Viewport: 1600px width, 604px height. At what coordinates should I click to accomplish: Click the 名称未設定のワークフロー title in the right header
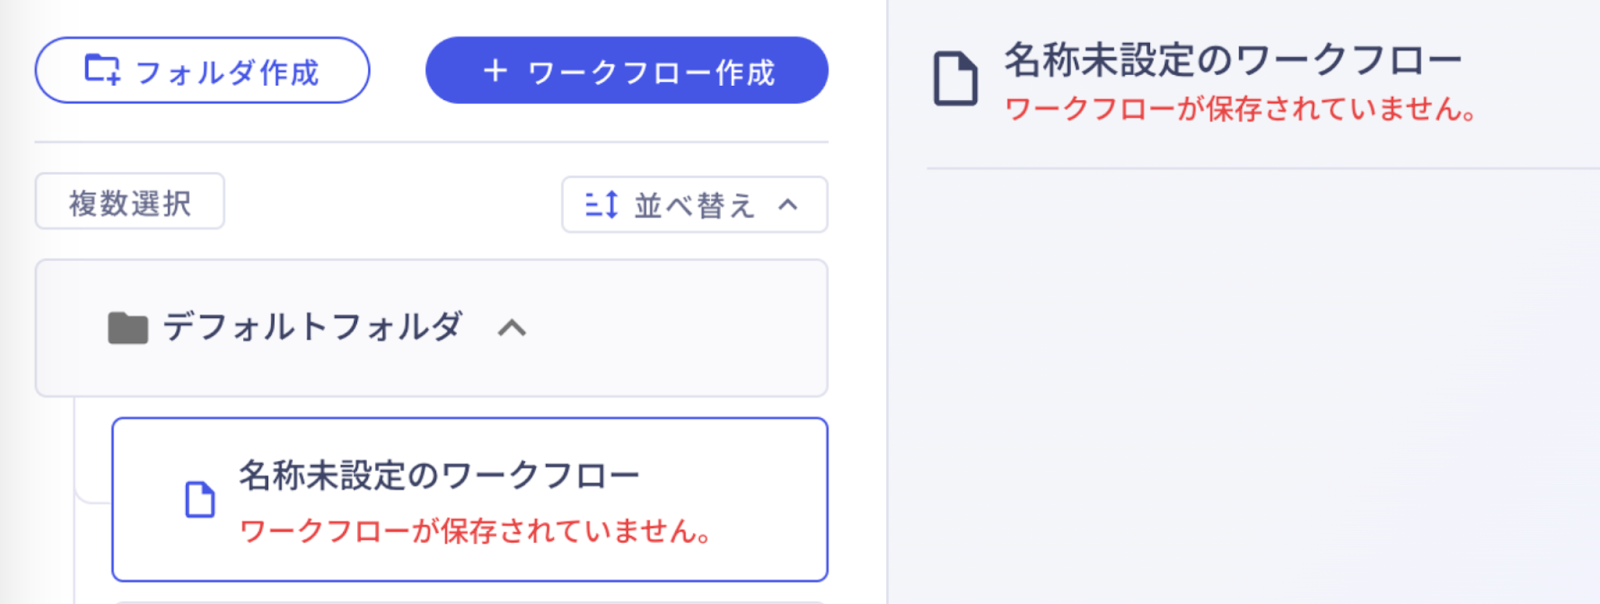click(1233, 60)
